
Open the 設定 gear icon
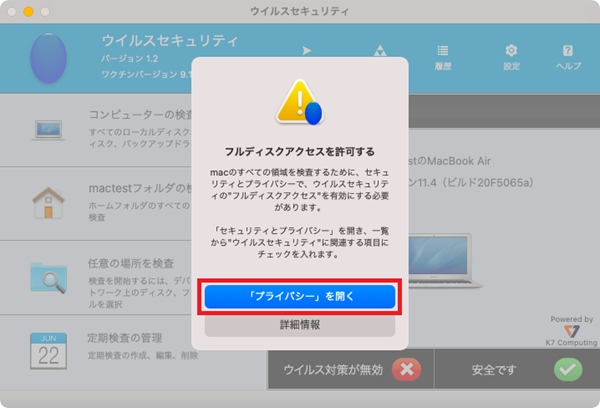(x=511, y=50)
